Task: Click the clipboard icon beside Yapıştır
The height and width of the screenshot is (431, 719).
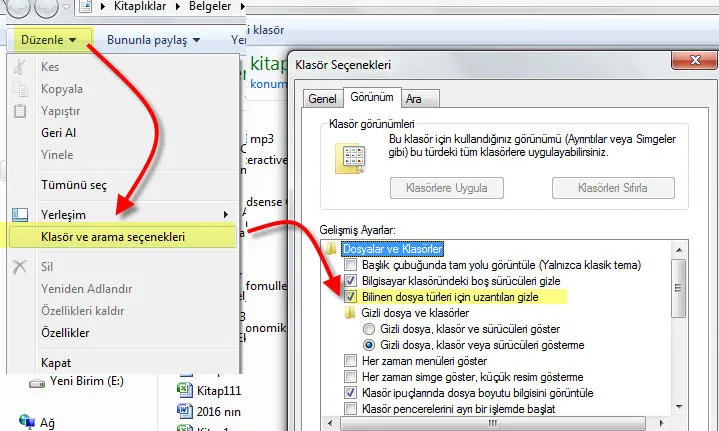Action: (19, 111)
